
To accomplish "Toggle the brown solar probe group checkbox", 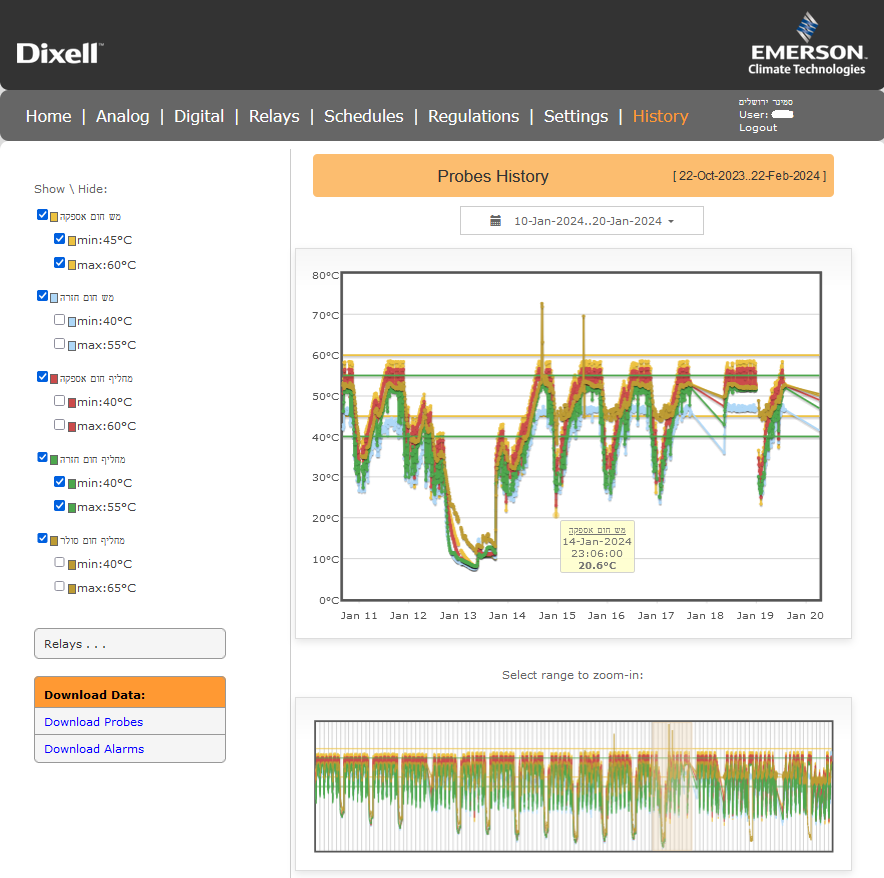I will tap(42, 538).
